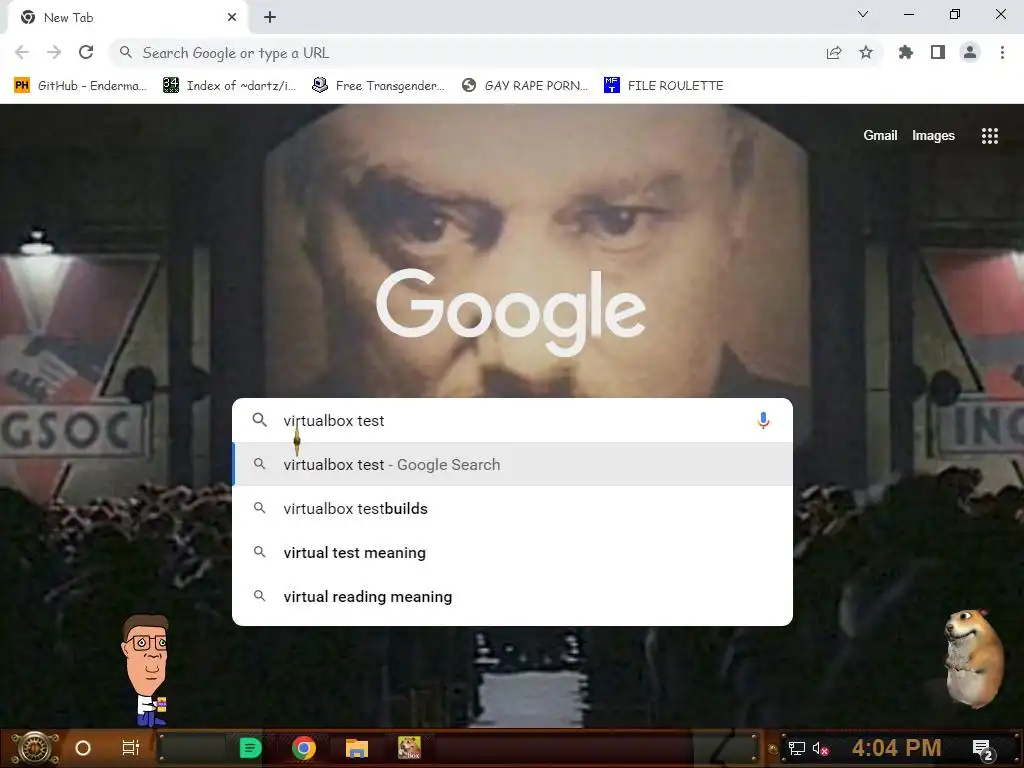Open the Chrome profile avatar menu

pos(970,52)
